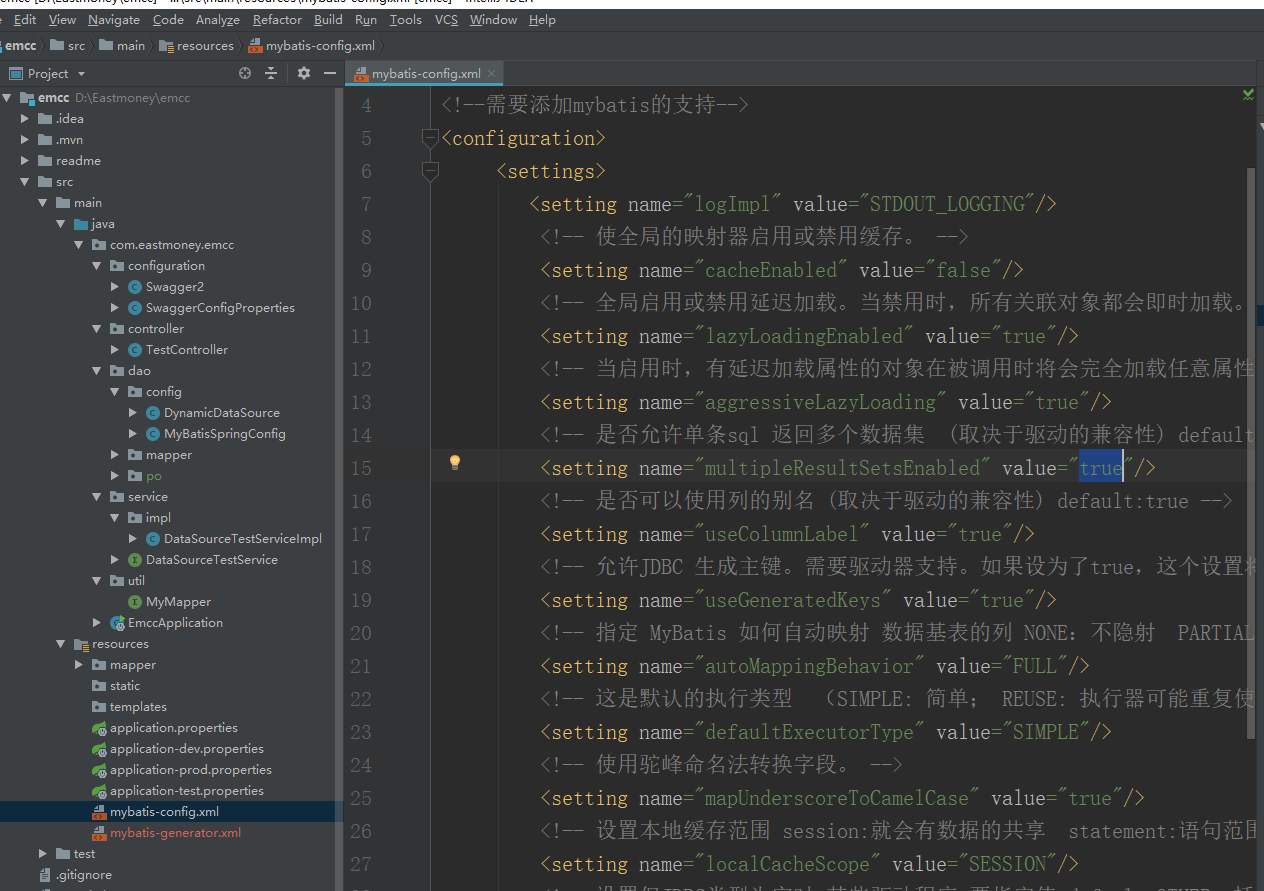Select TestController class in tree
Viewport: 1264px width, 891px height.
point(187,350)
